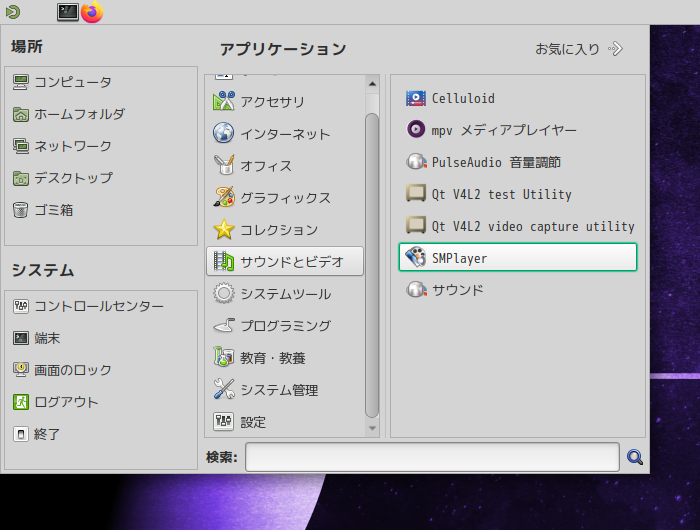Click the ネットワーク network icon
The width and height of the screenshot is (700, 530).
pos(21,146)
